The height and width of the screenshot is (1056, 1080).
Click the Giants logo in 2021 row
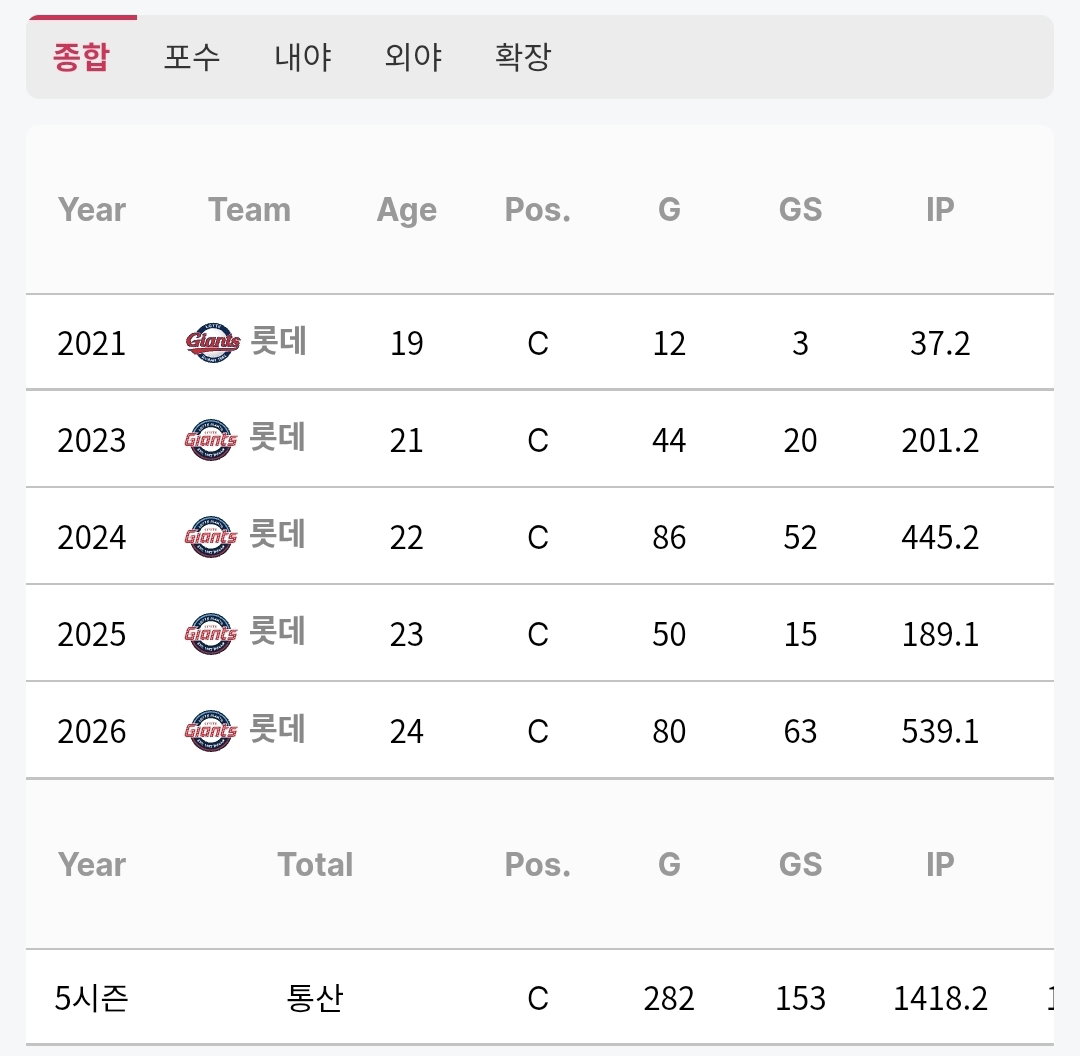click(x=213, y=342)
